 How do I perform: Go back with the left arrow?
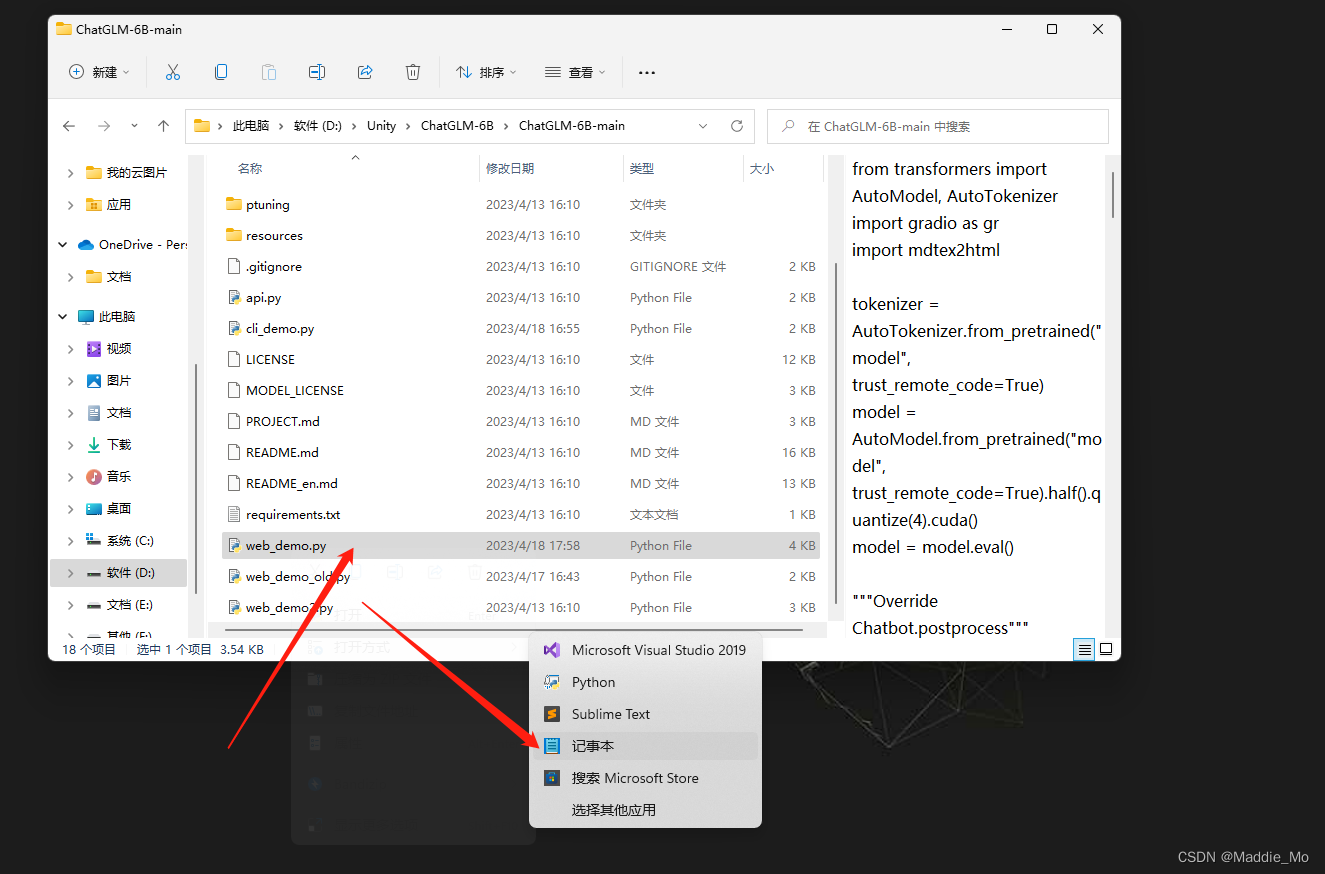click(69, 126)
